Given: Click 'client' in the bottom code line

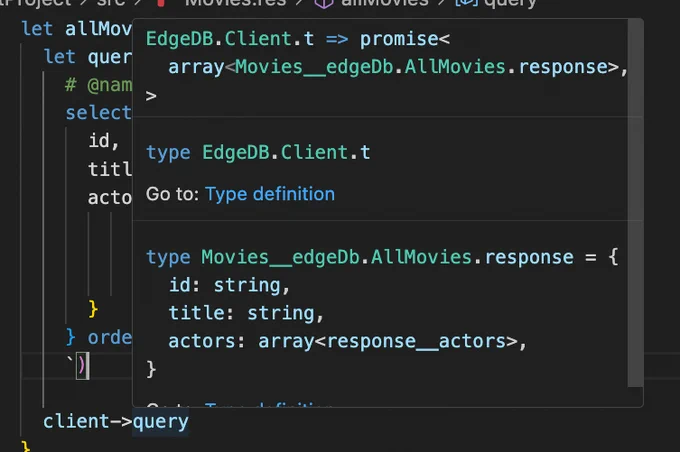Looking at the screenshot, I should click(76, 421).
